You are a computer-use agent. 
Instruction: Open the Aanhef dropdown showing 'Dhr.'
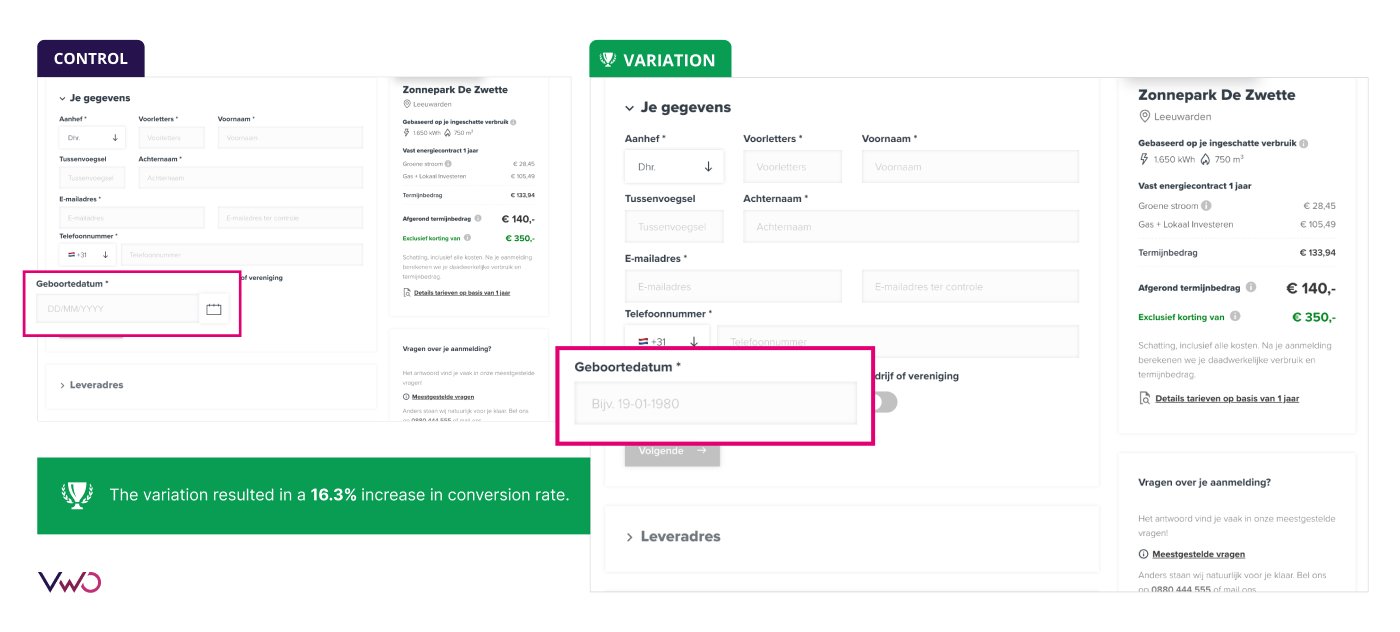[x=674, y=165]
